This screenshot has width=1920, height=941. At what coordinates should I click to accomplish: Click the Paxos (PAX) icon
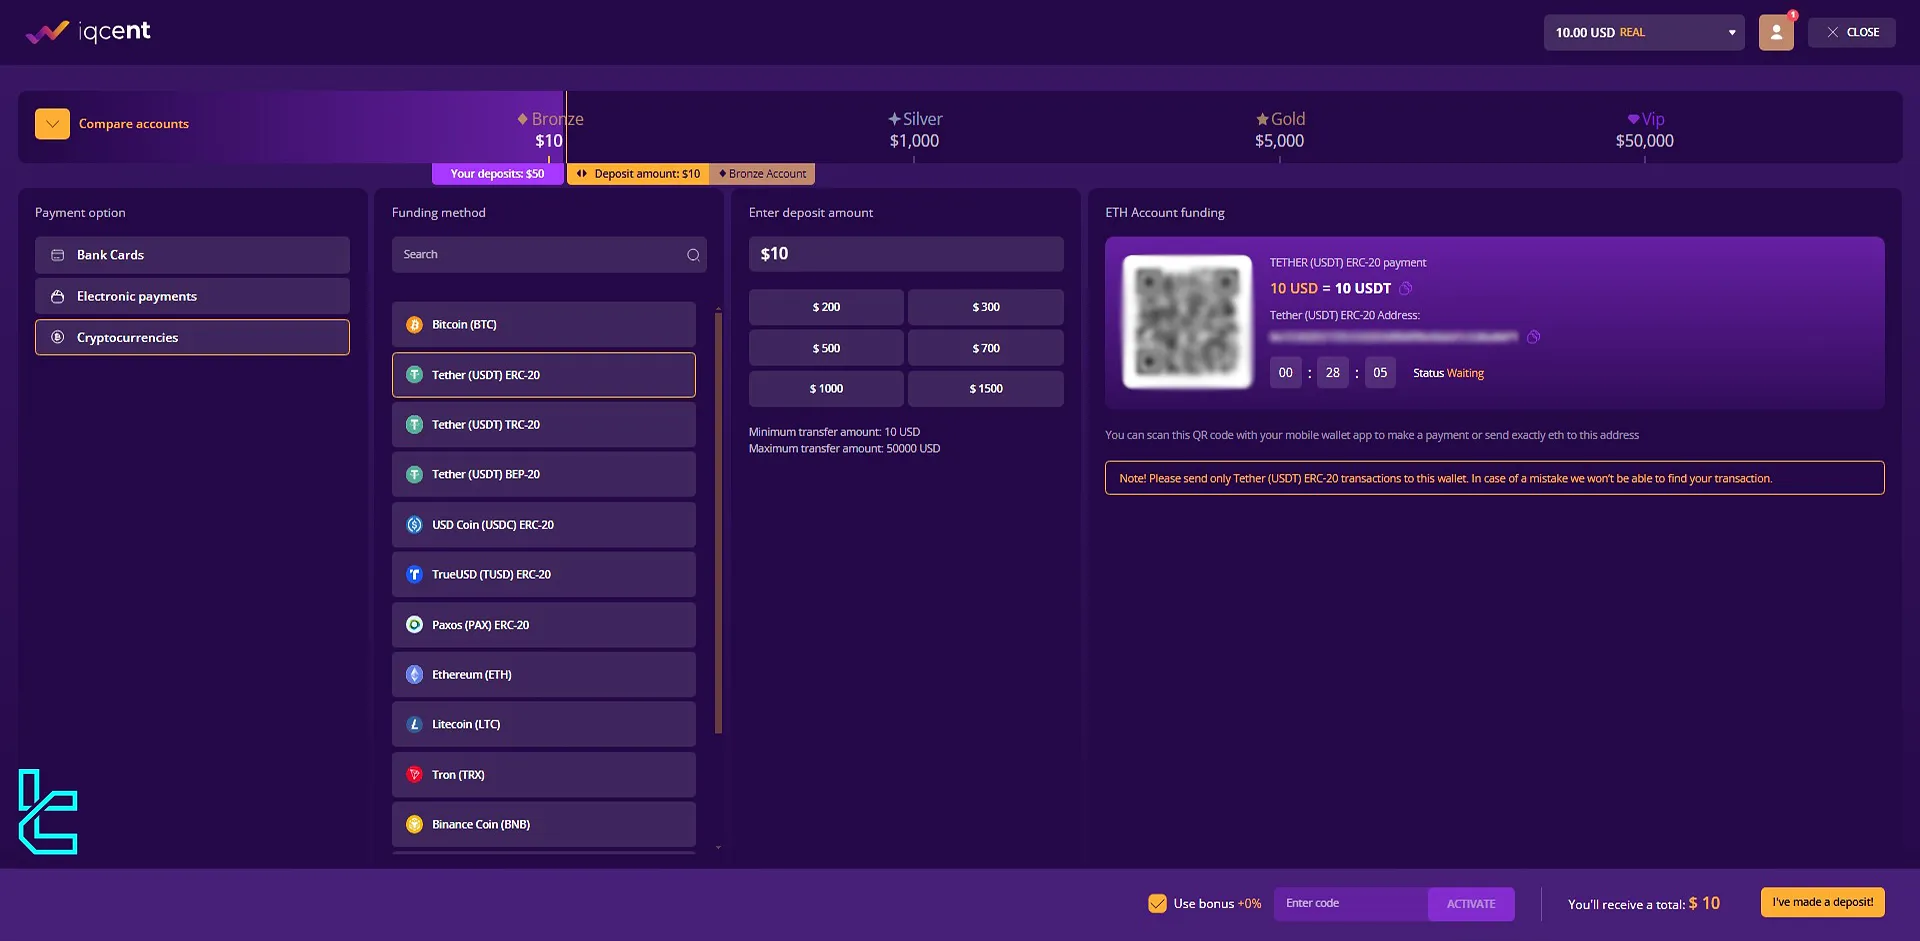pyautogui.click(x=414, y=625)
